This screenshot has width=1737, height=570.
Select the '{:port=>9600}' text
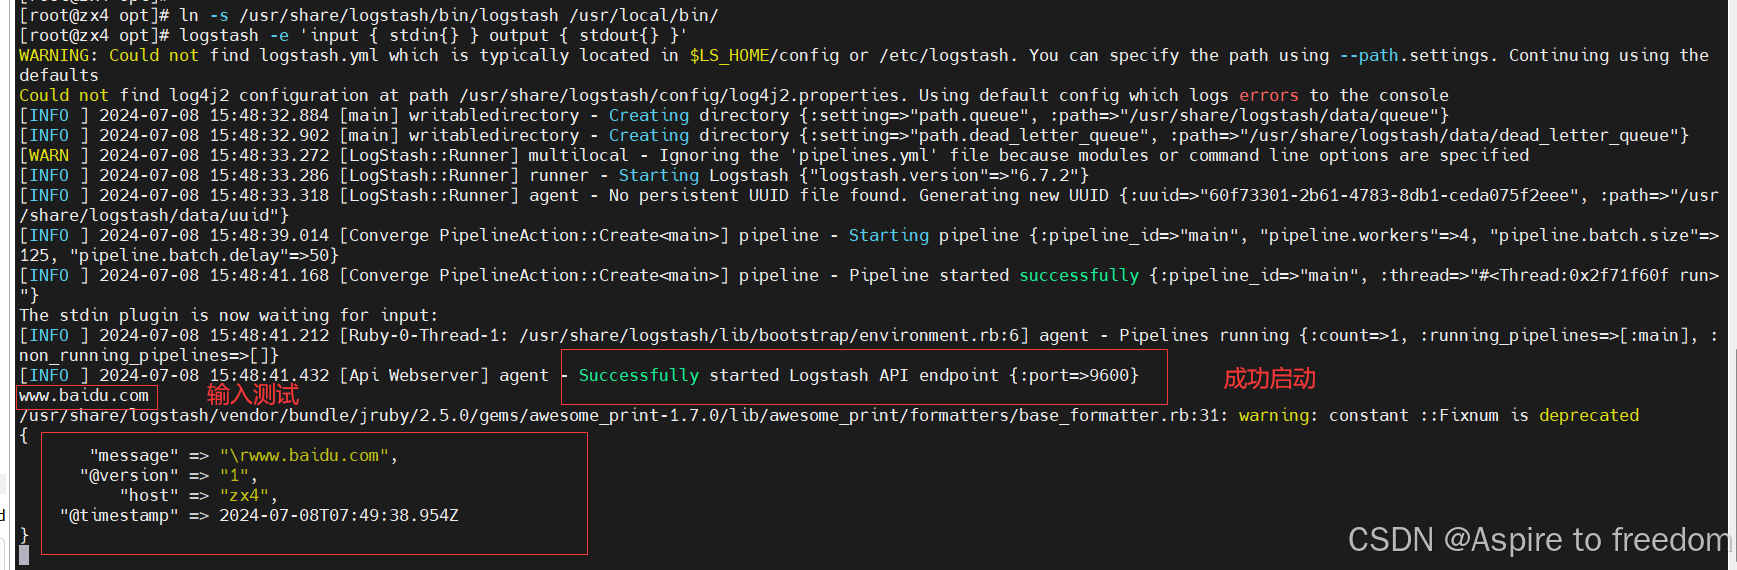click(1074, 375)
